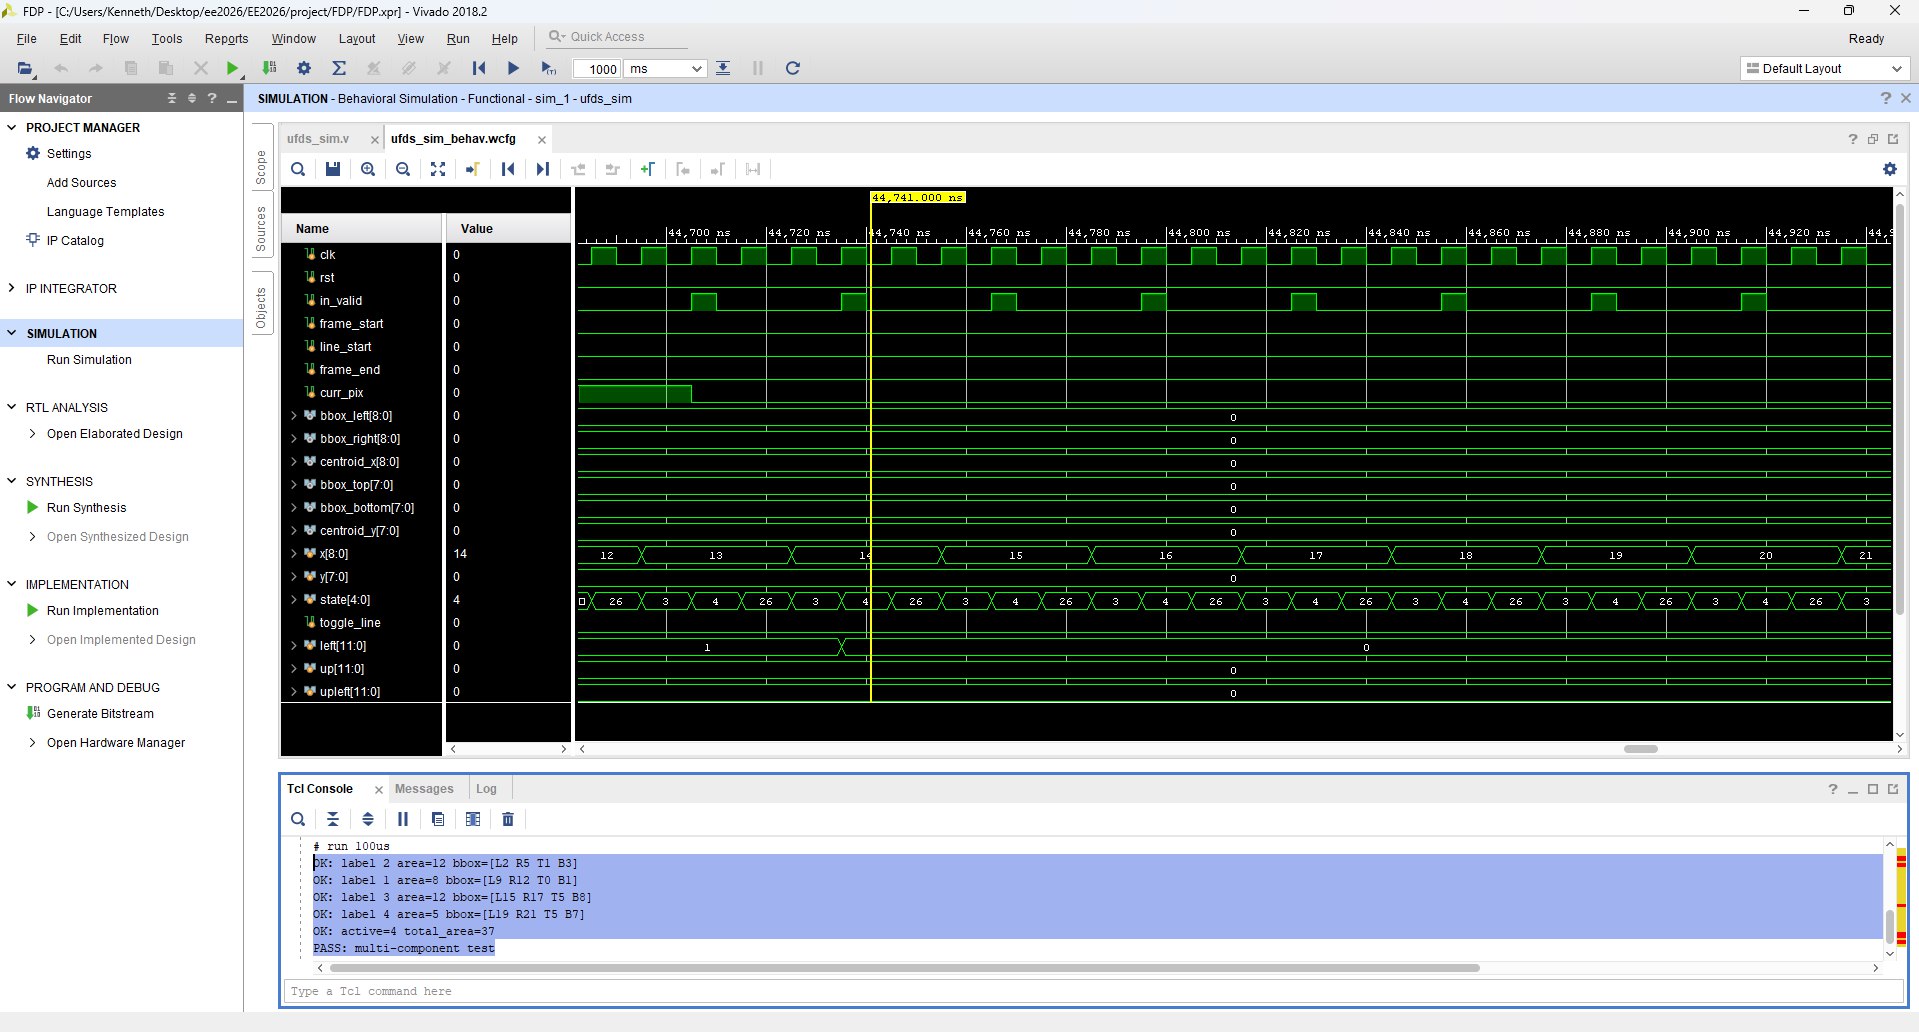
Task: Go to the last time in waveform
Action: [x=543, y=169]
